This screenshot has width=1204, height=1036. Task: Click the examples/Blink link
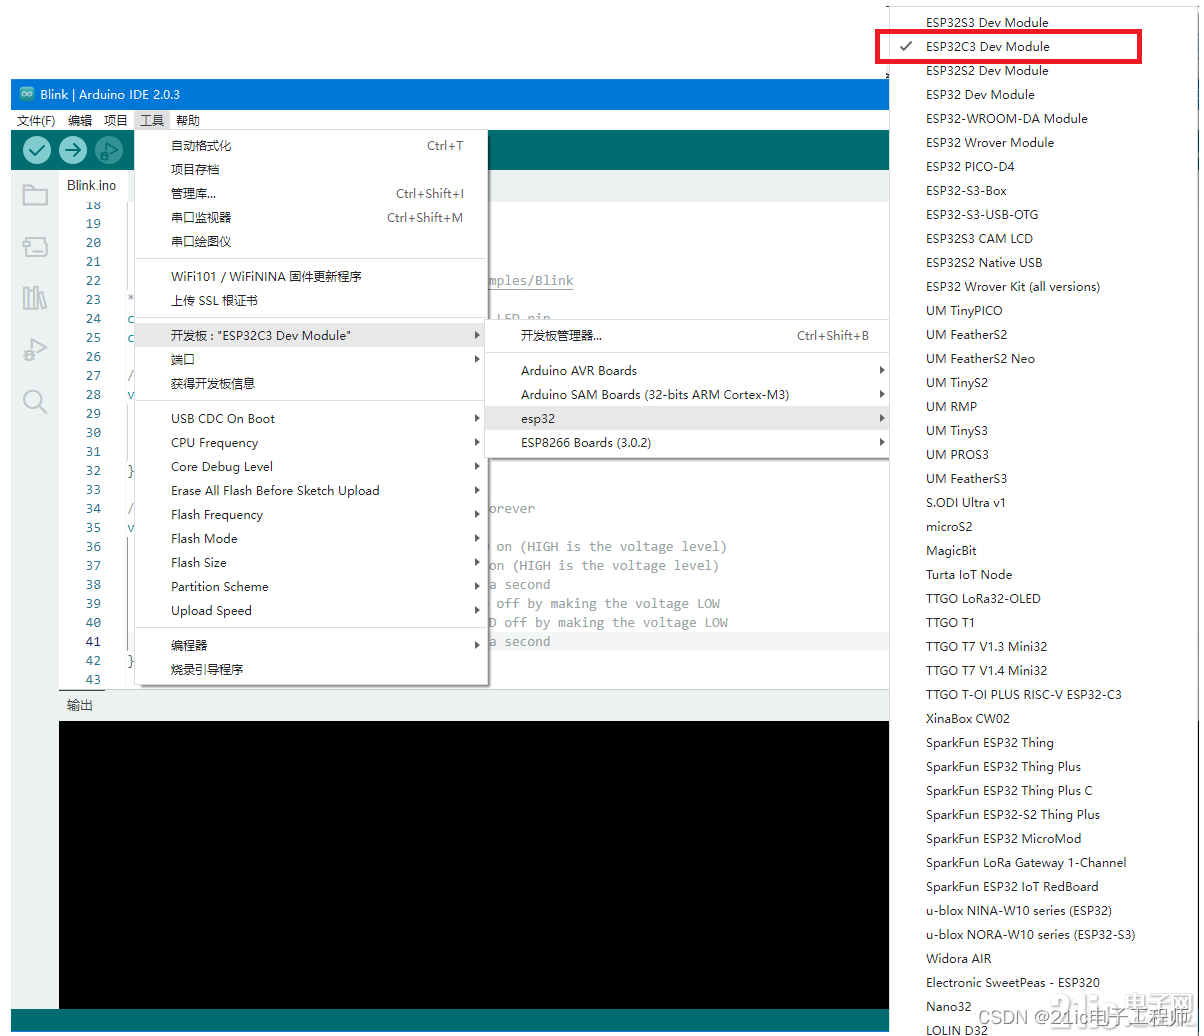(530, 280)
